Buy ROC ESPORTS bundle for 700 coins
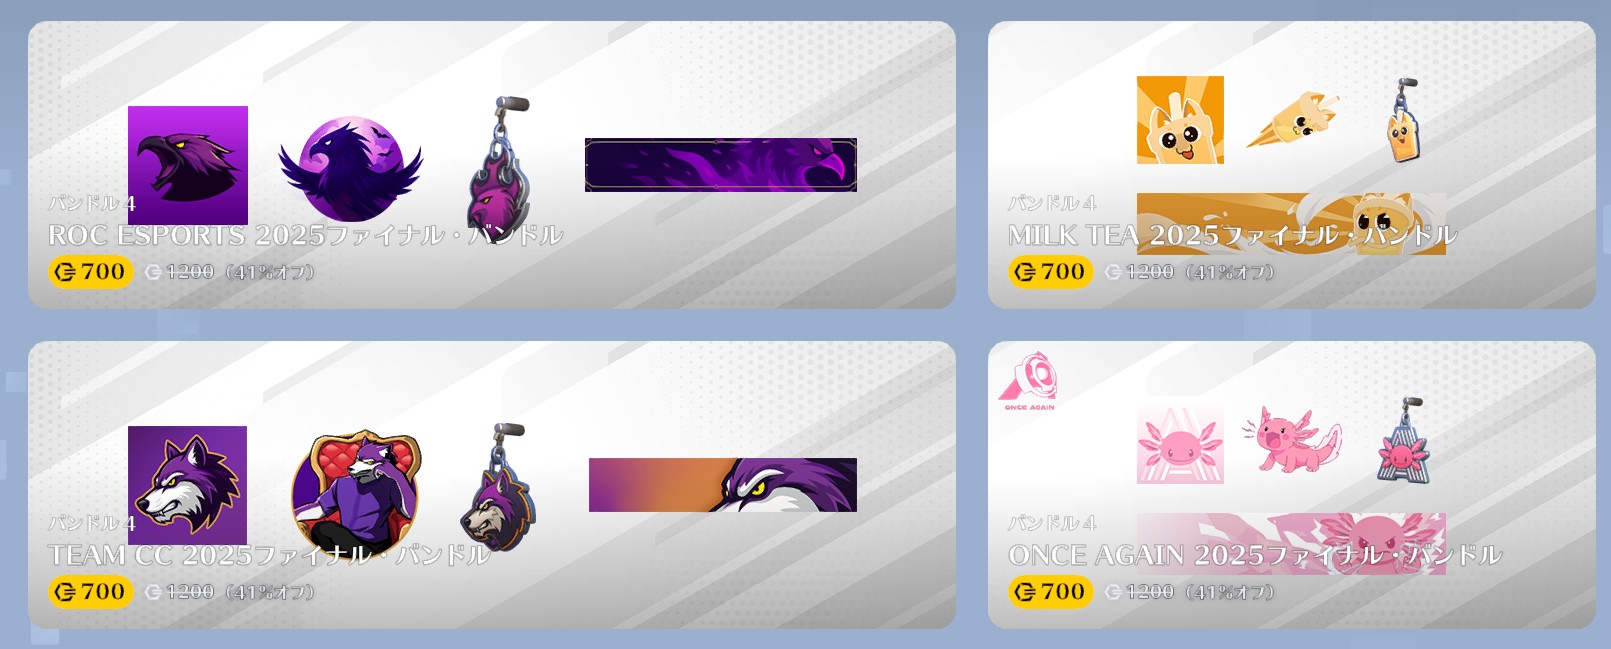The image size is (1611, 649). 90,272
